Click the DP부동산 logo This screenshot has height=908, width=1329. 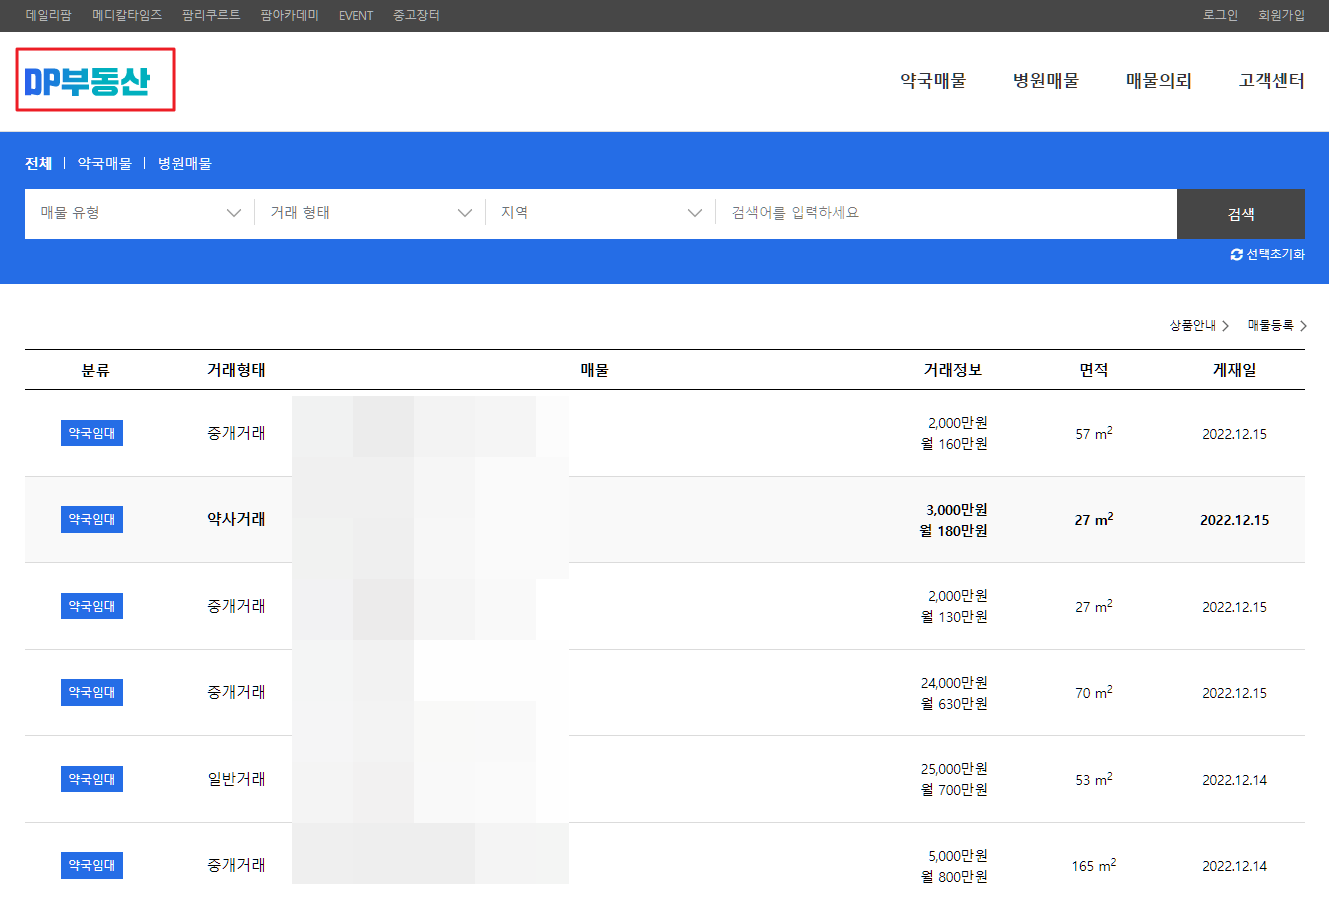point(88,80)
